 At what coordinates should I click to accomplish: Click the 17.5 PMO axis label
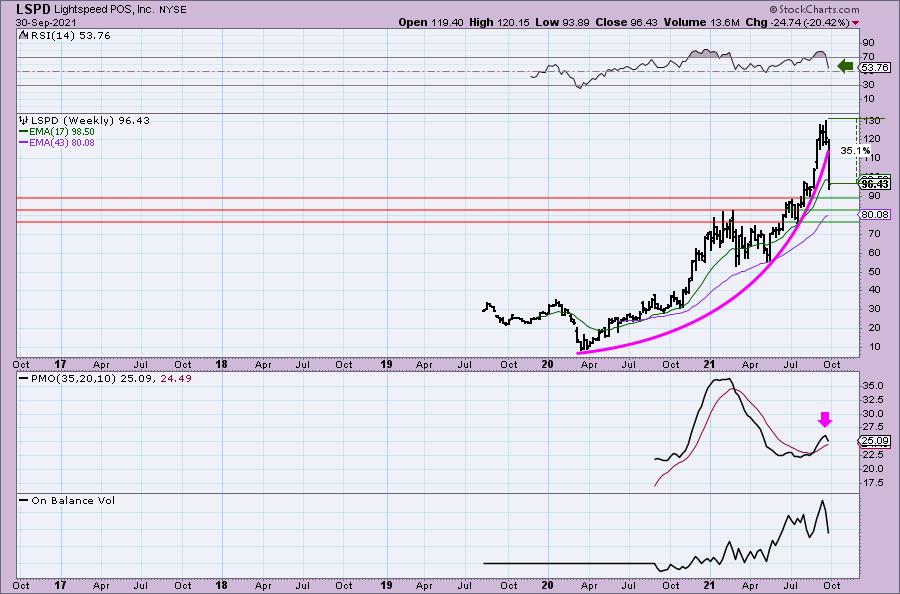click(873, 482)
